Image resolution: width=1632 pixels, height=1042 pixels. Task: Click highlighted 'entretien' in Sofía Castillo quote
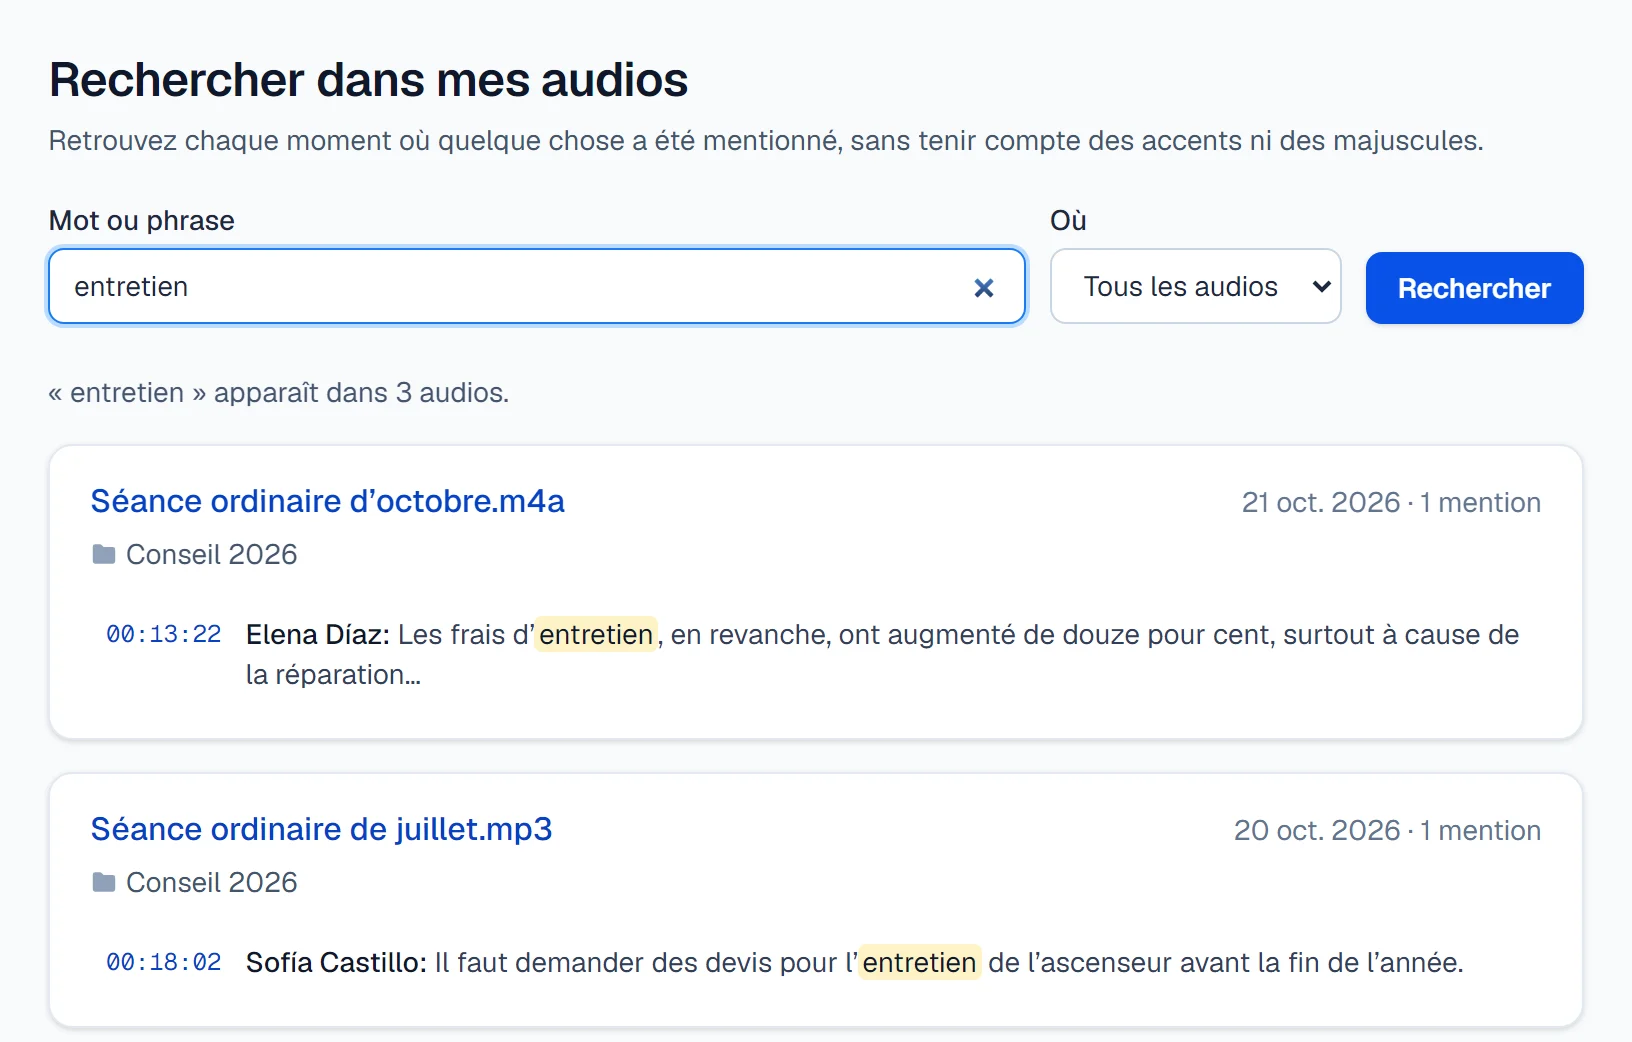920,962
